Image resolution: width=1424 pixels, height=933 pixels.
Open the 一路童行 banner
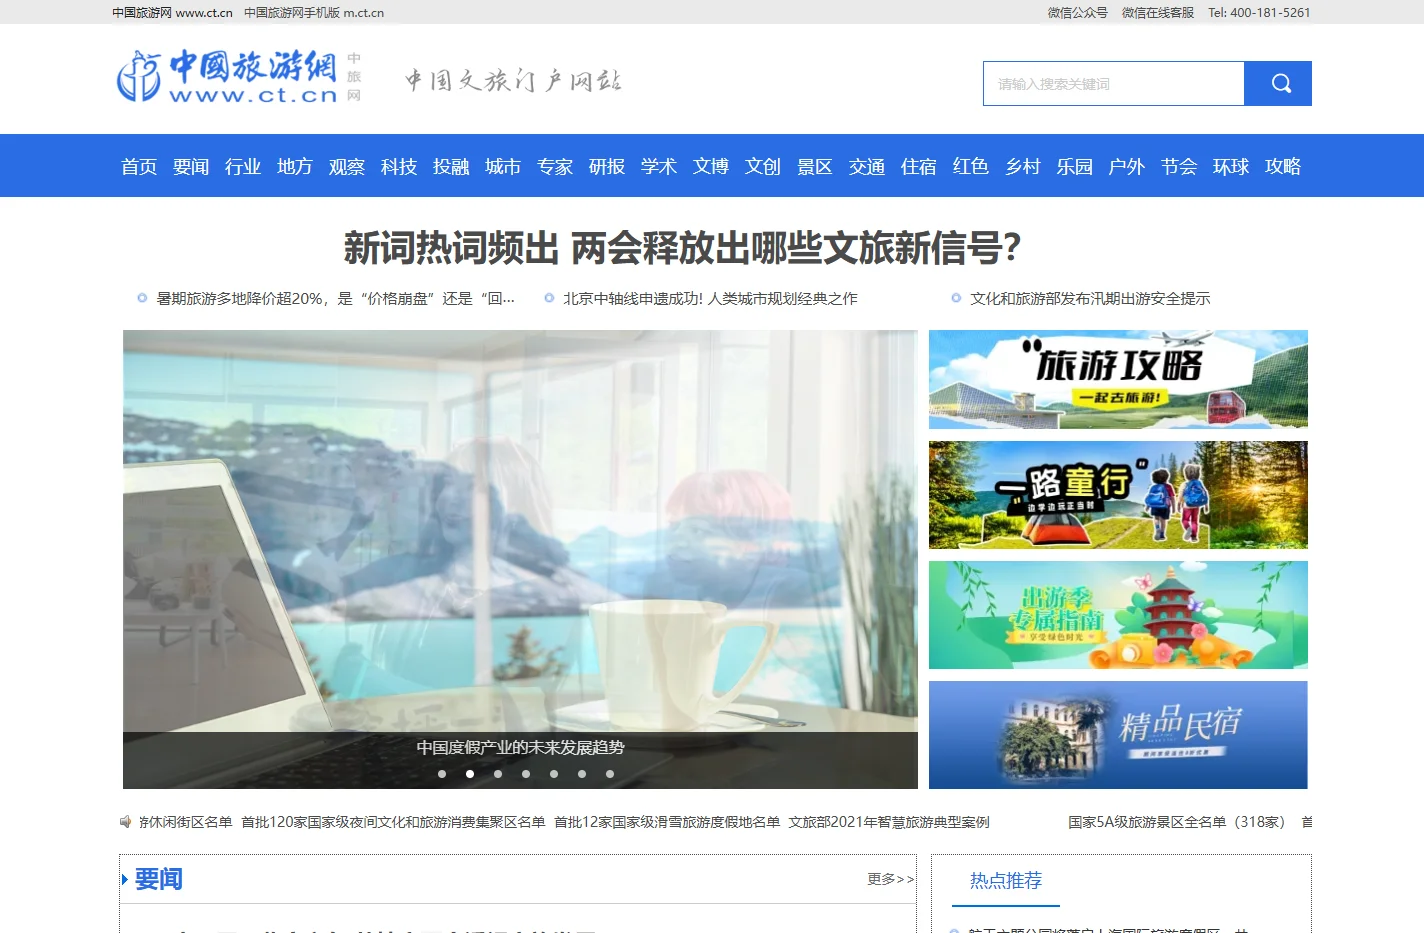[1118, 495]
